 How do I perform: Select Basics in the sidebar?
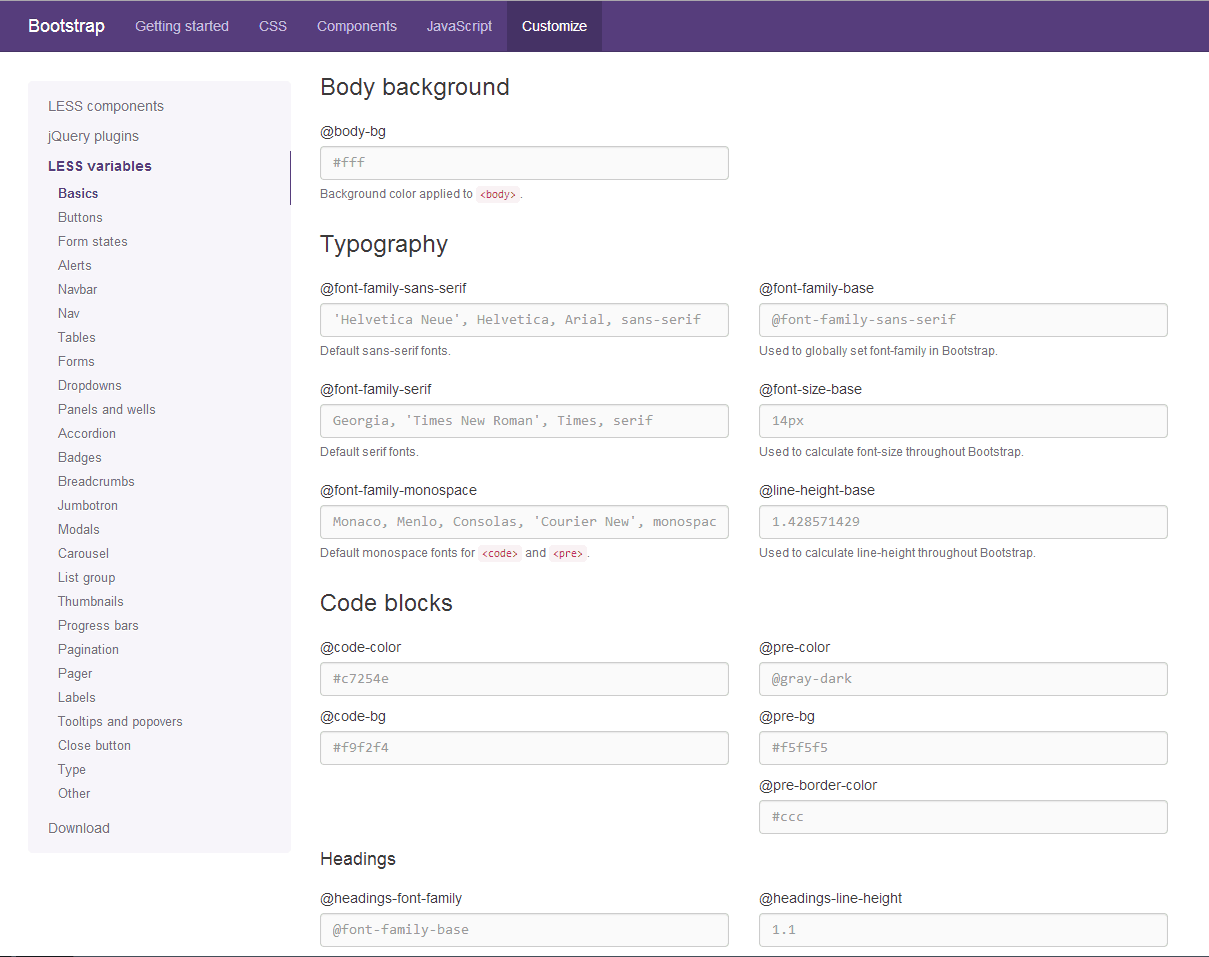click(x=78, y=193)
